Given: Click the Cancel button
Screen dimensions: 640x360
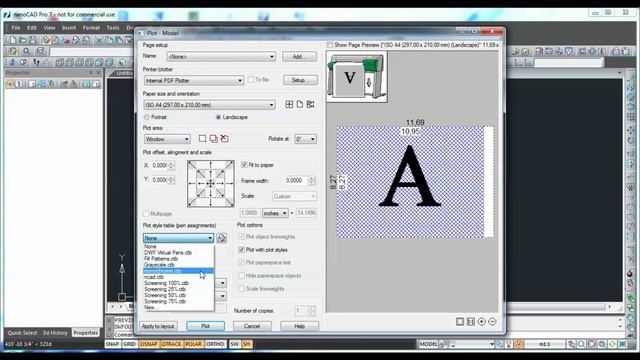Looking at the screenshot, I should (252, 326).
